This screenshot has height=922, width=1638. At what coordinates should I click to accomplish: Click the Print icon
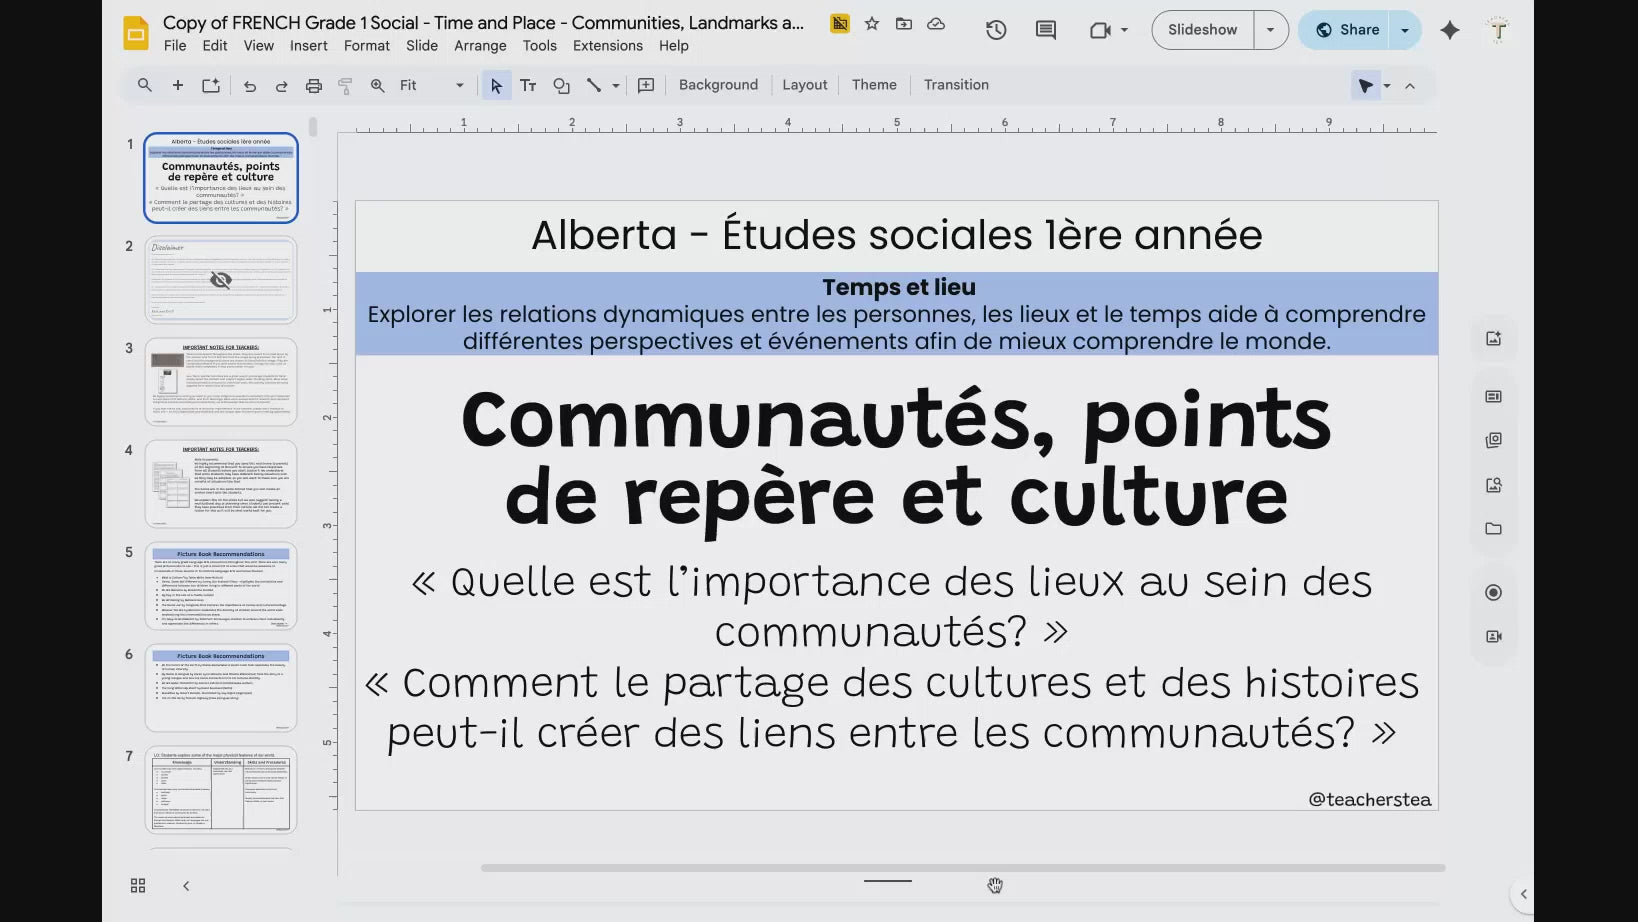point(314,86)
